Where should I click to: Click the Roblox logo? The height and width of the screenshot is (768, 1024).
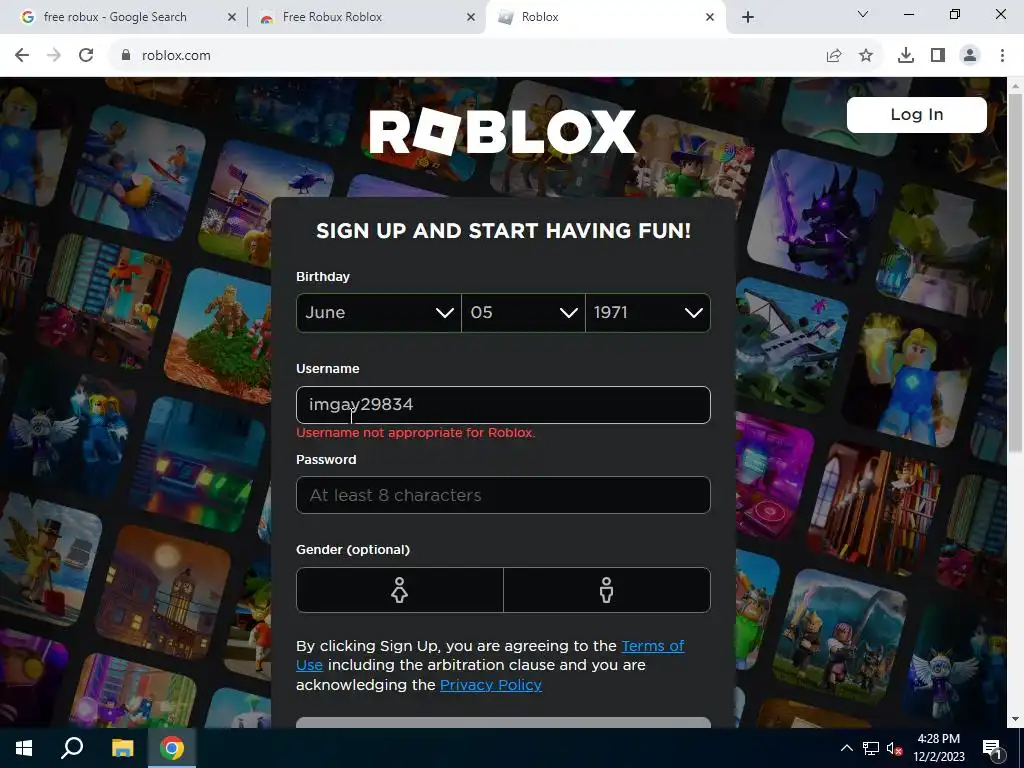(502, 131)
